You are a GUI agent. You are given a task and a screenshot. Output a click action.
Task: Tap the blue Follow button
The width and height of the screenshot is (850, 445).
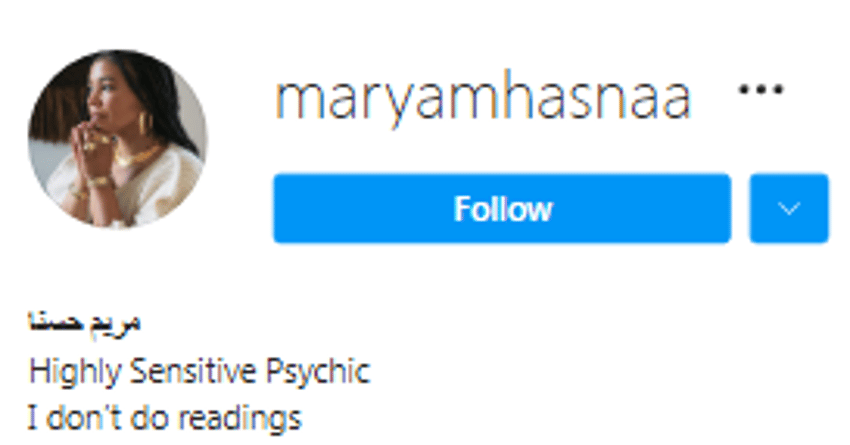pyautogui.click(x=502, y=208)
